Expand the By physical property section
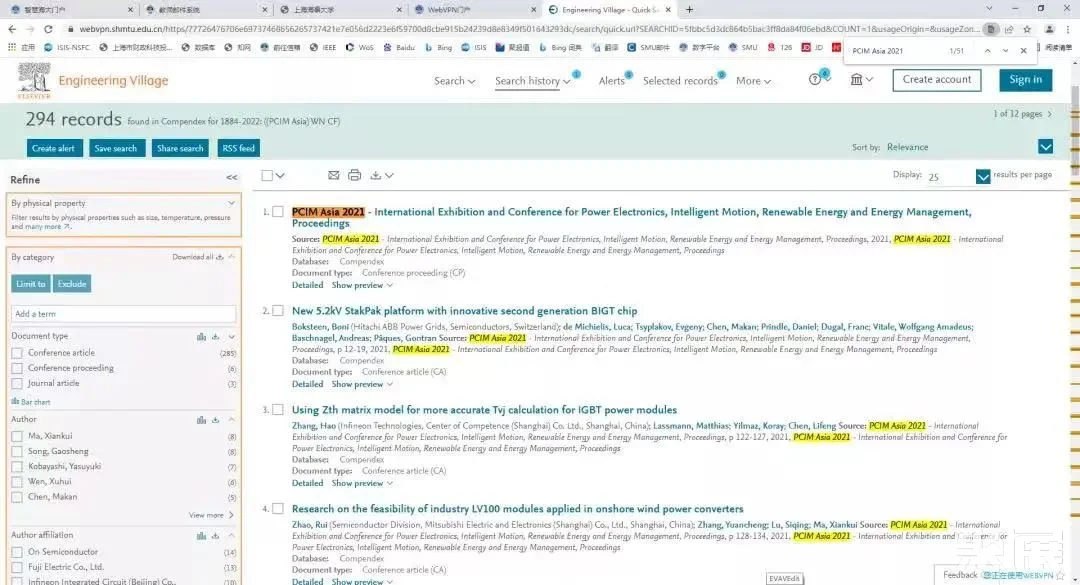Viewport: 1080px width, 585px height. point(231,203)
